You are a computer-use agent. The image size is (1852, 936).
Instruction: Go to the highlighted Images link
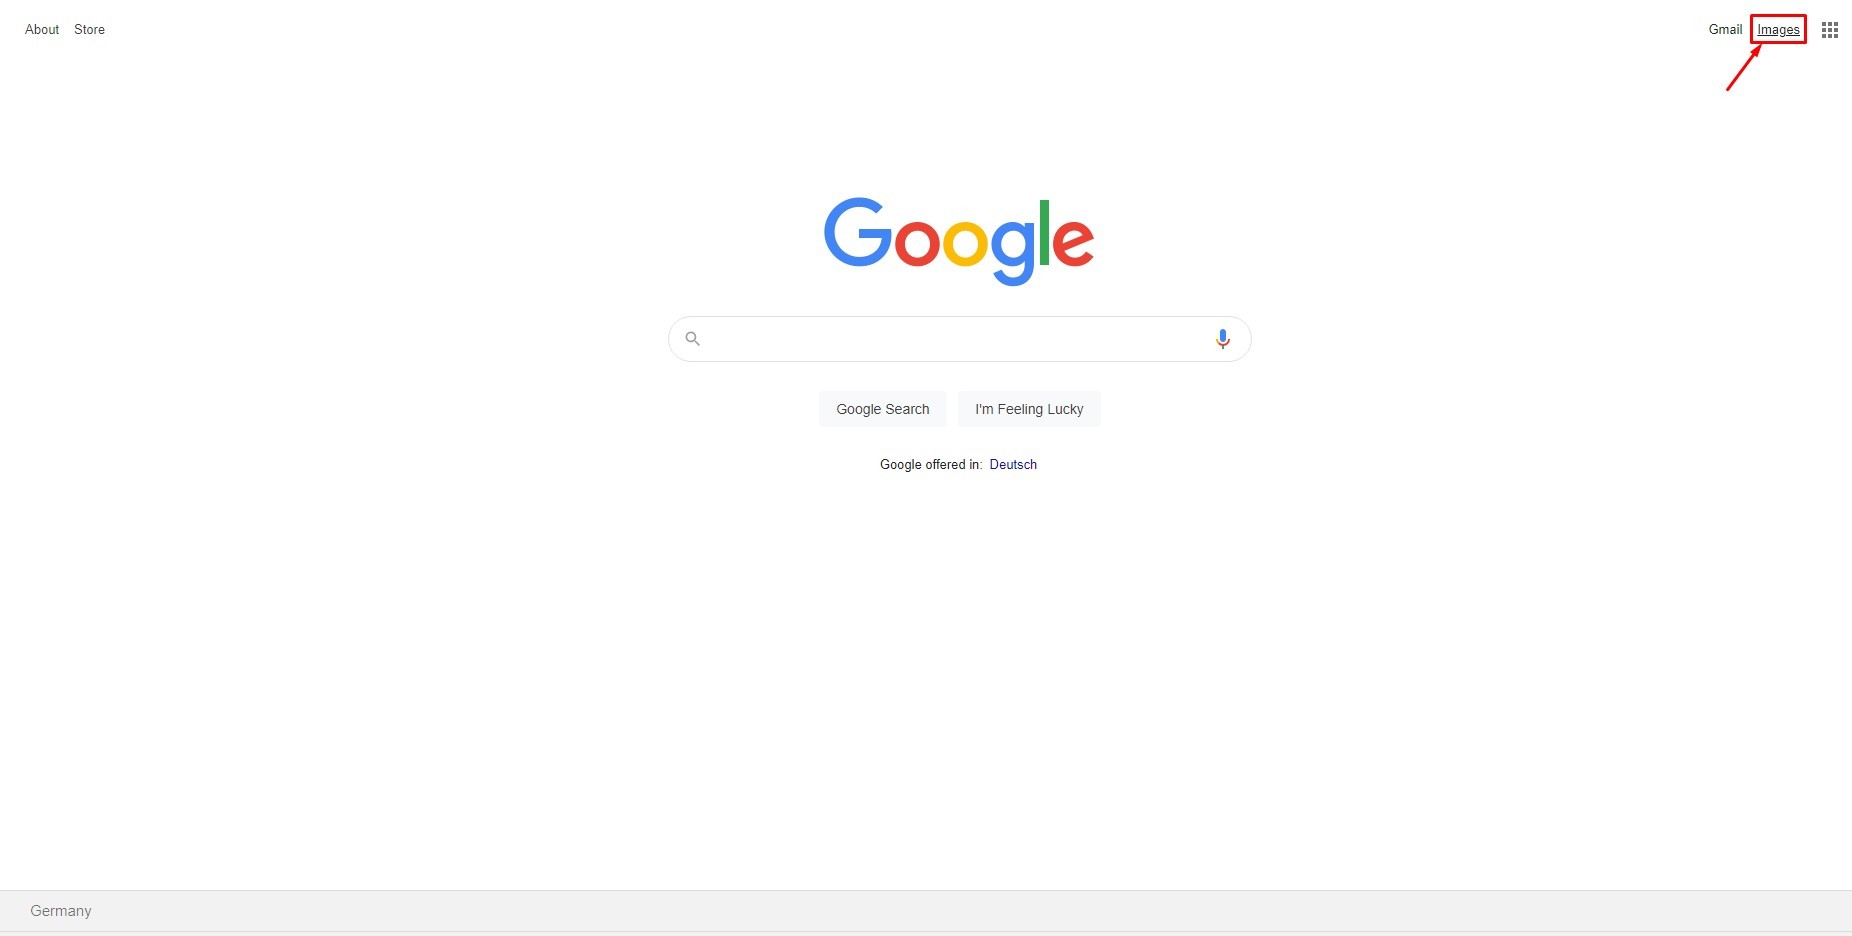pos(1778,30)
